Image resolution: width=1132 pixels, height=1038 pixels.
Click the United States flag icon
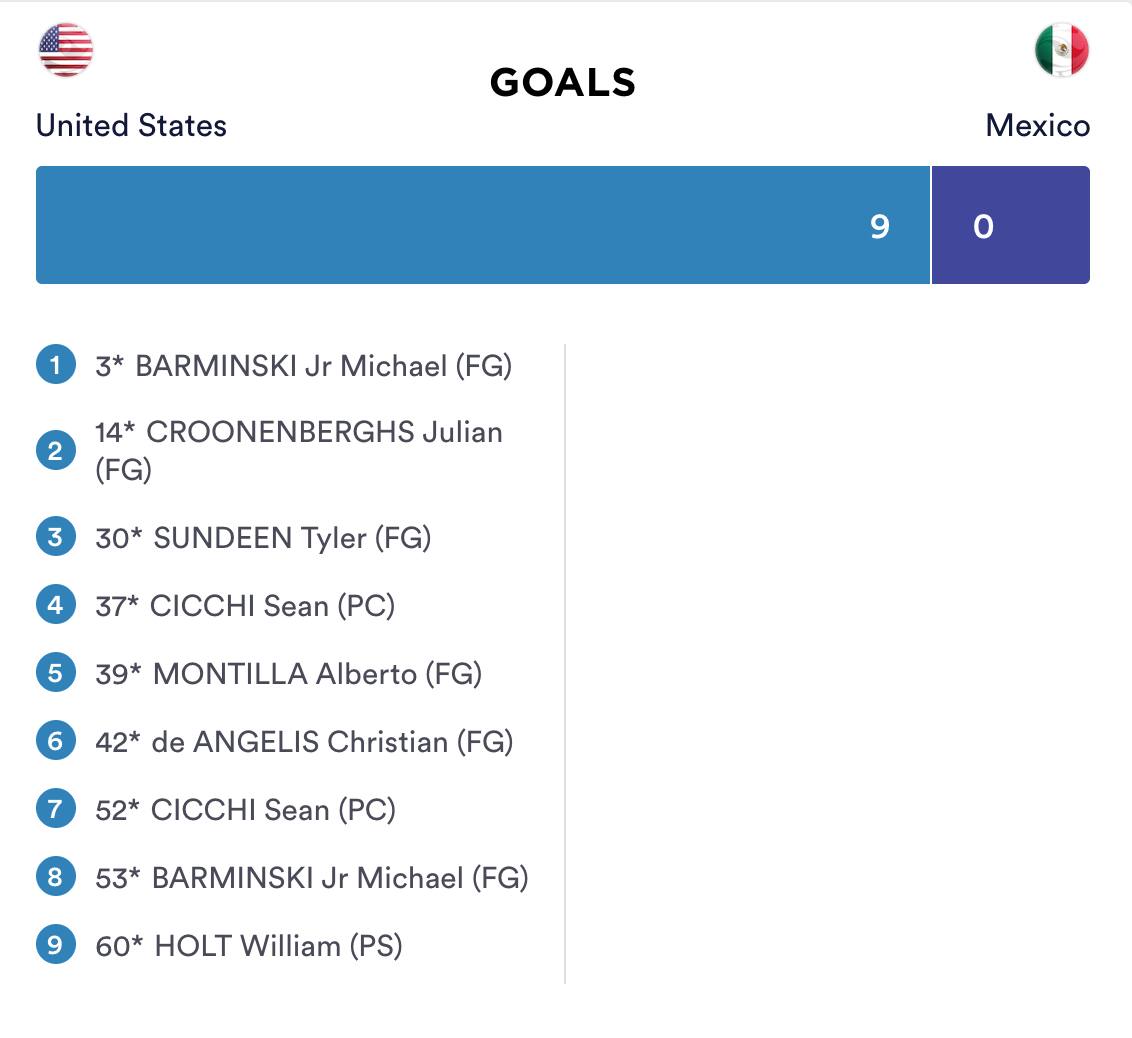(x=66, y=50)
